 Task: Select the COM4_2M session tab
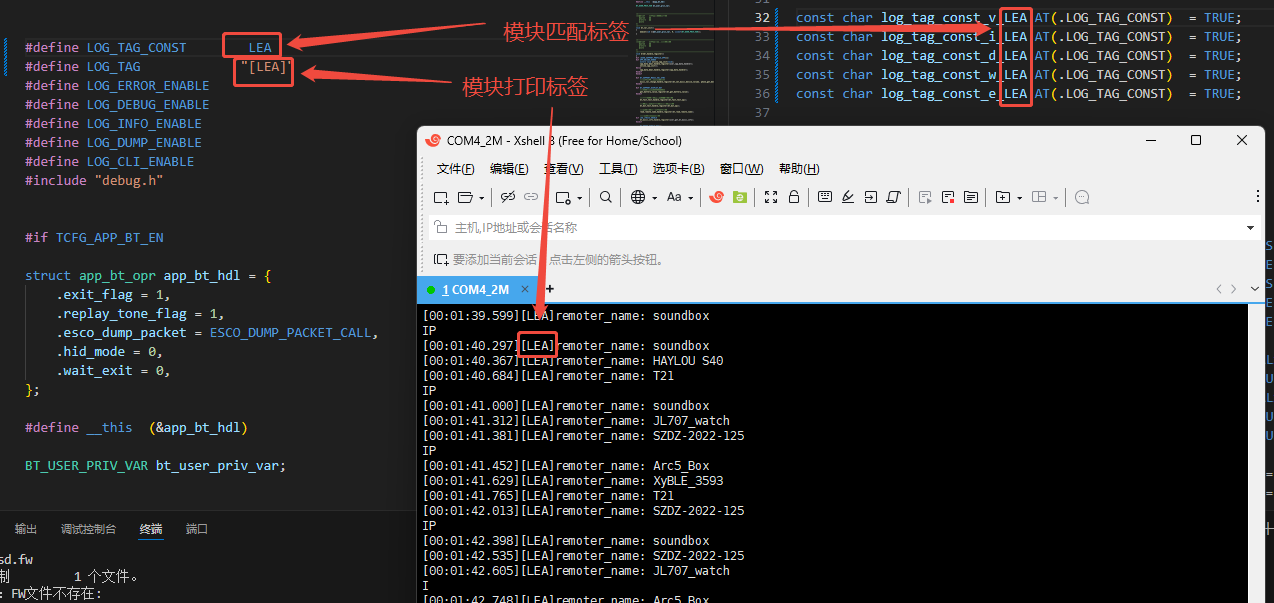click(475, 290)
